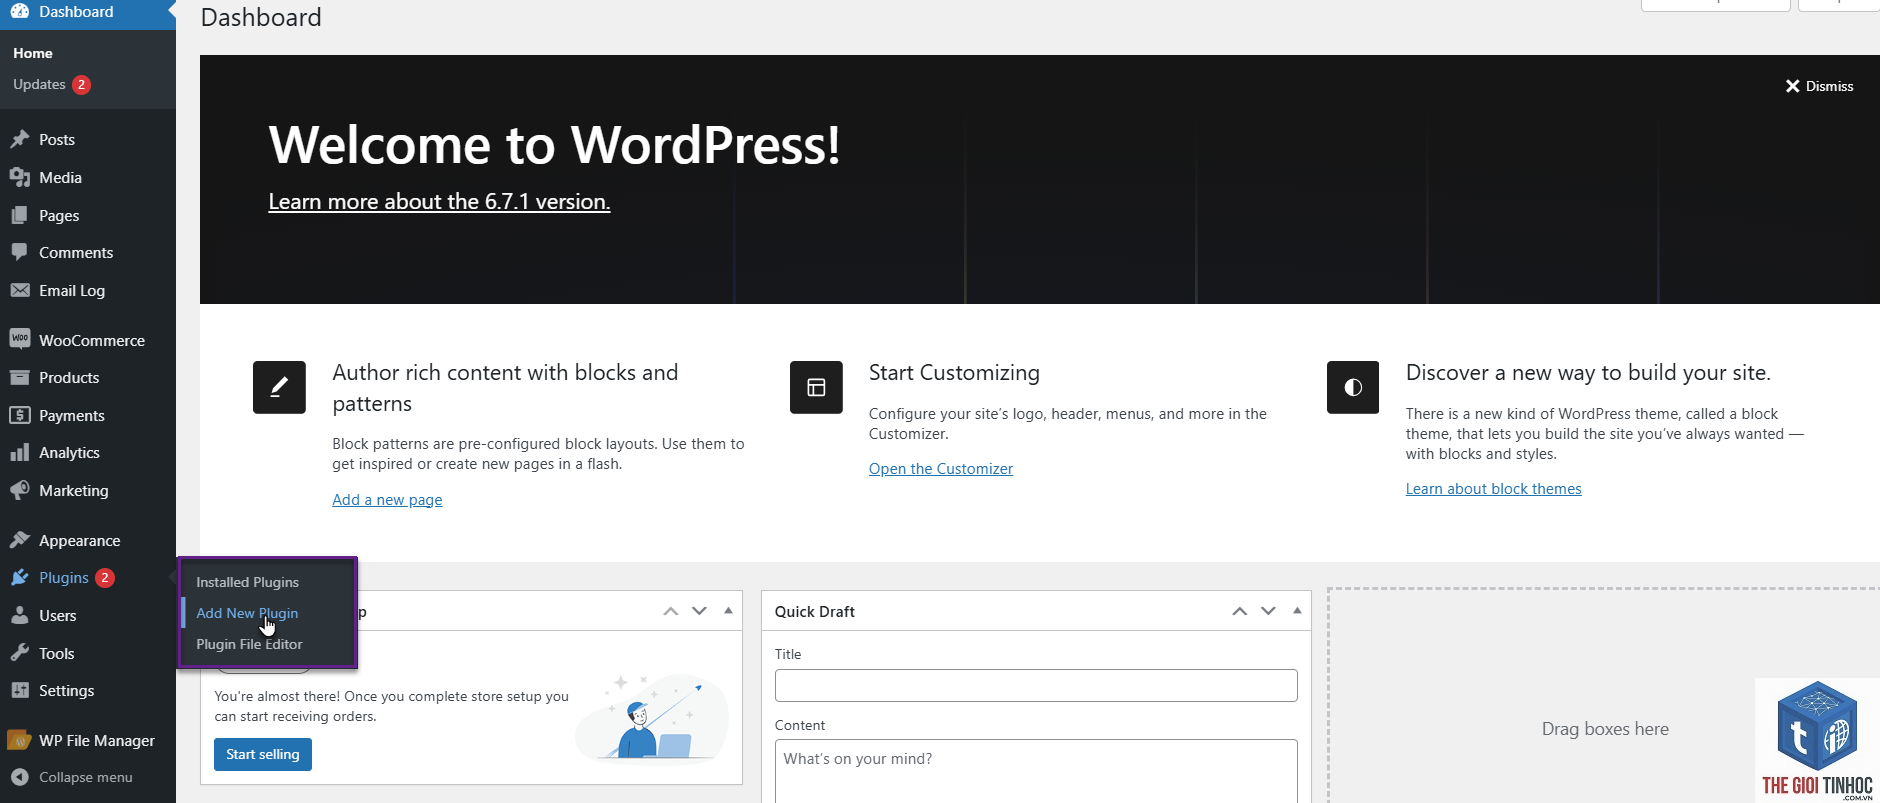
Task: Open Plugin File Editor submenu item
Action: [249, 644]
